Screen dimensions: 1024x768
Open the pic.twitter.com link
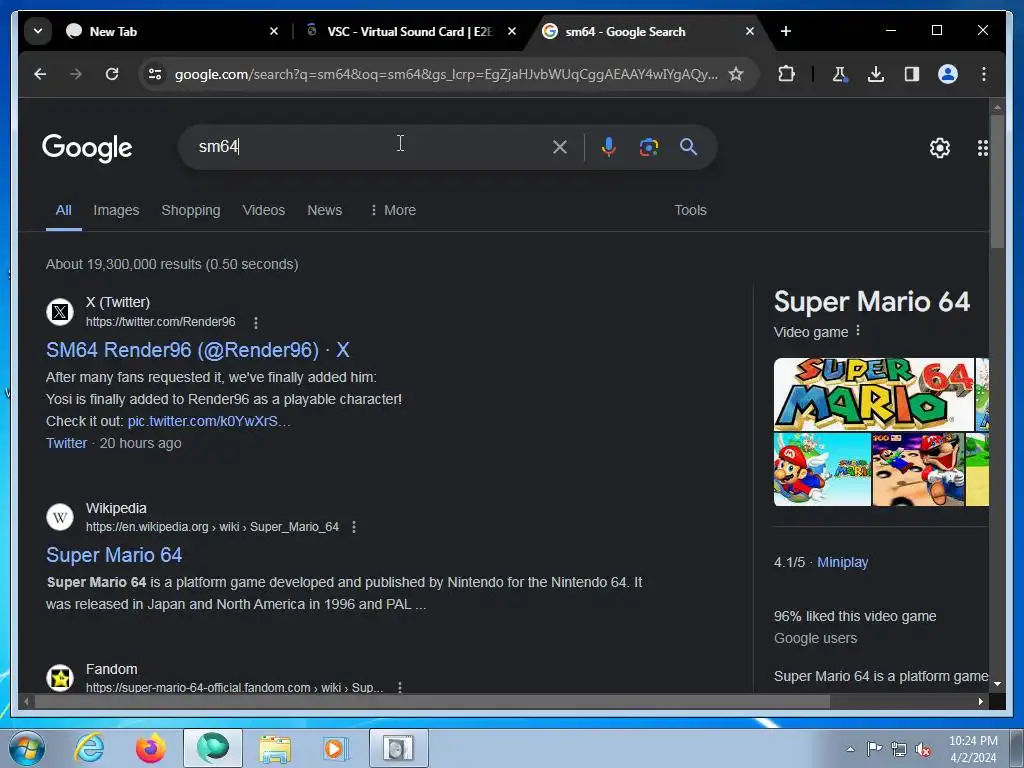point(209,421)
